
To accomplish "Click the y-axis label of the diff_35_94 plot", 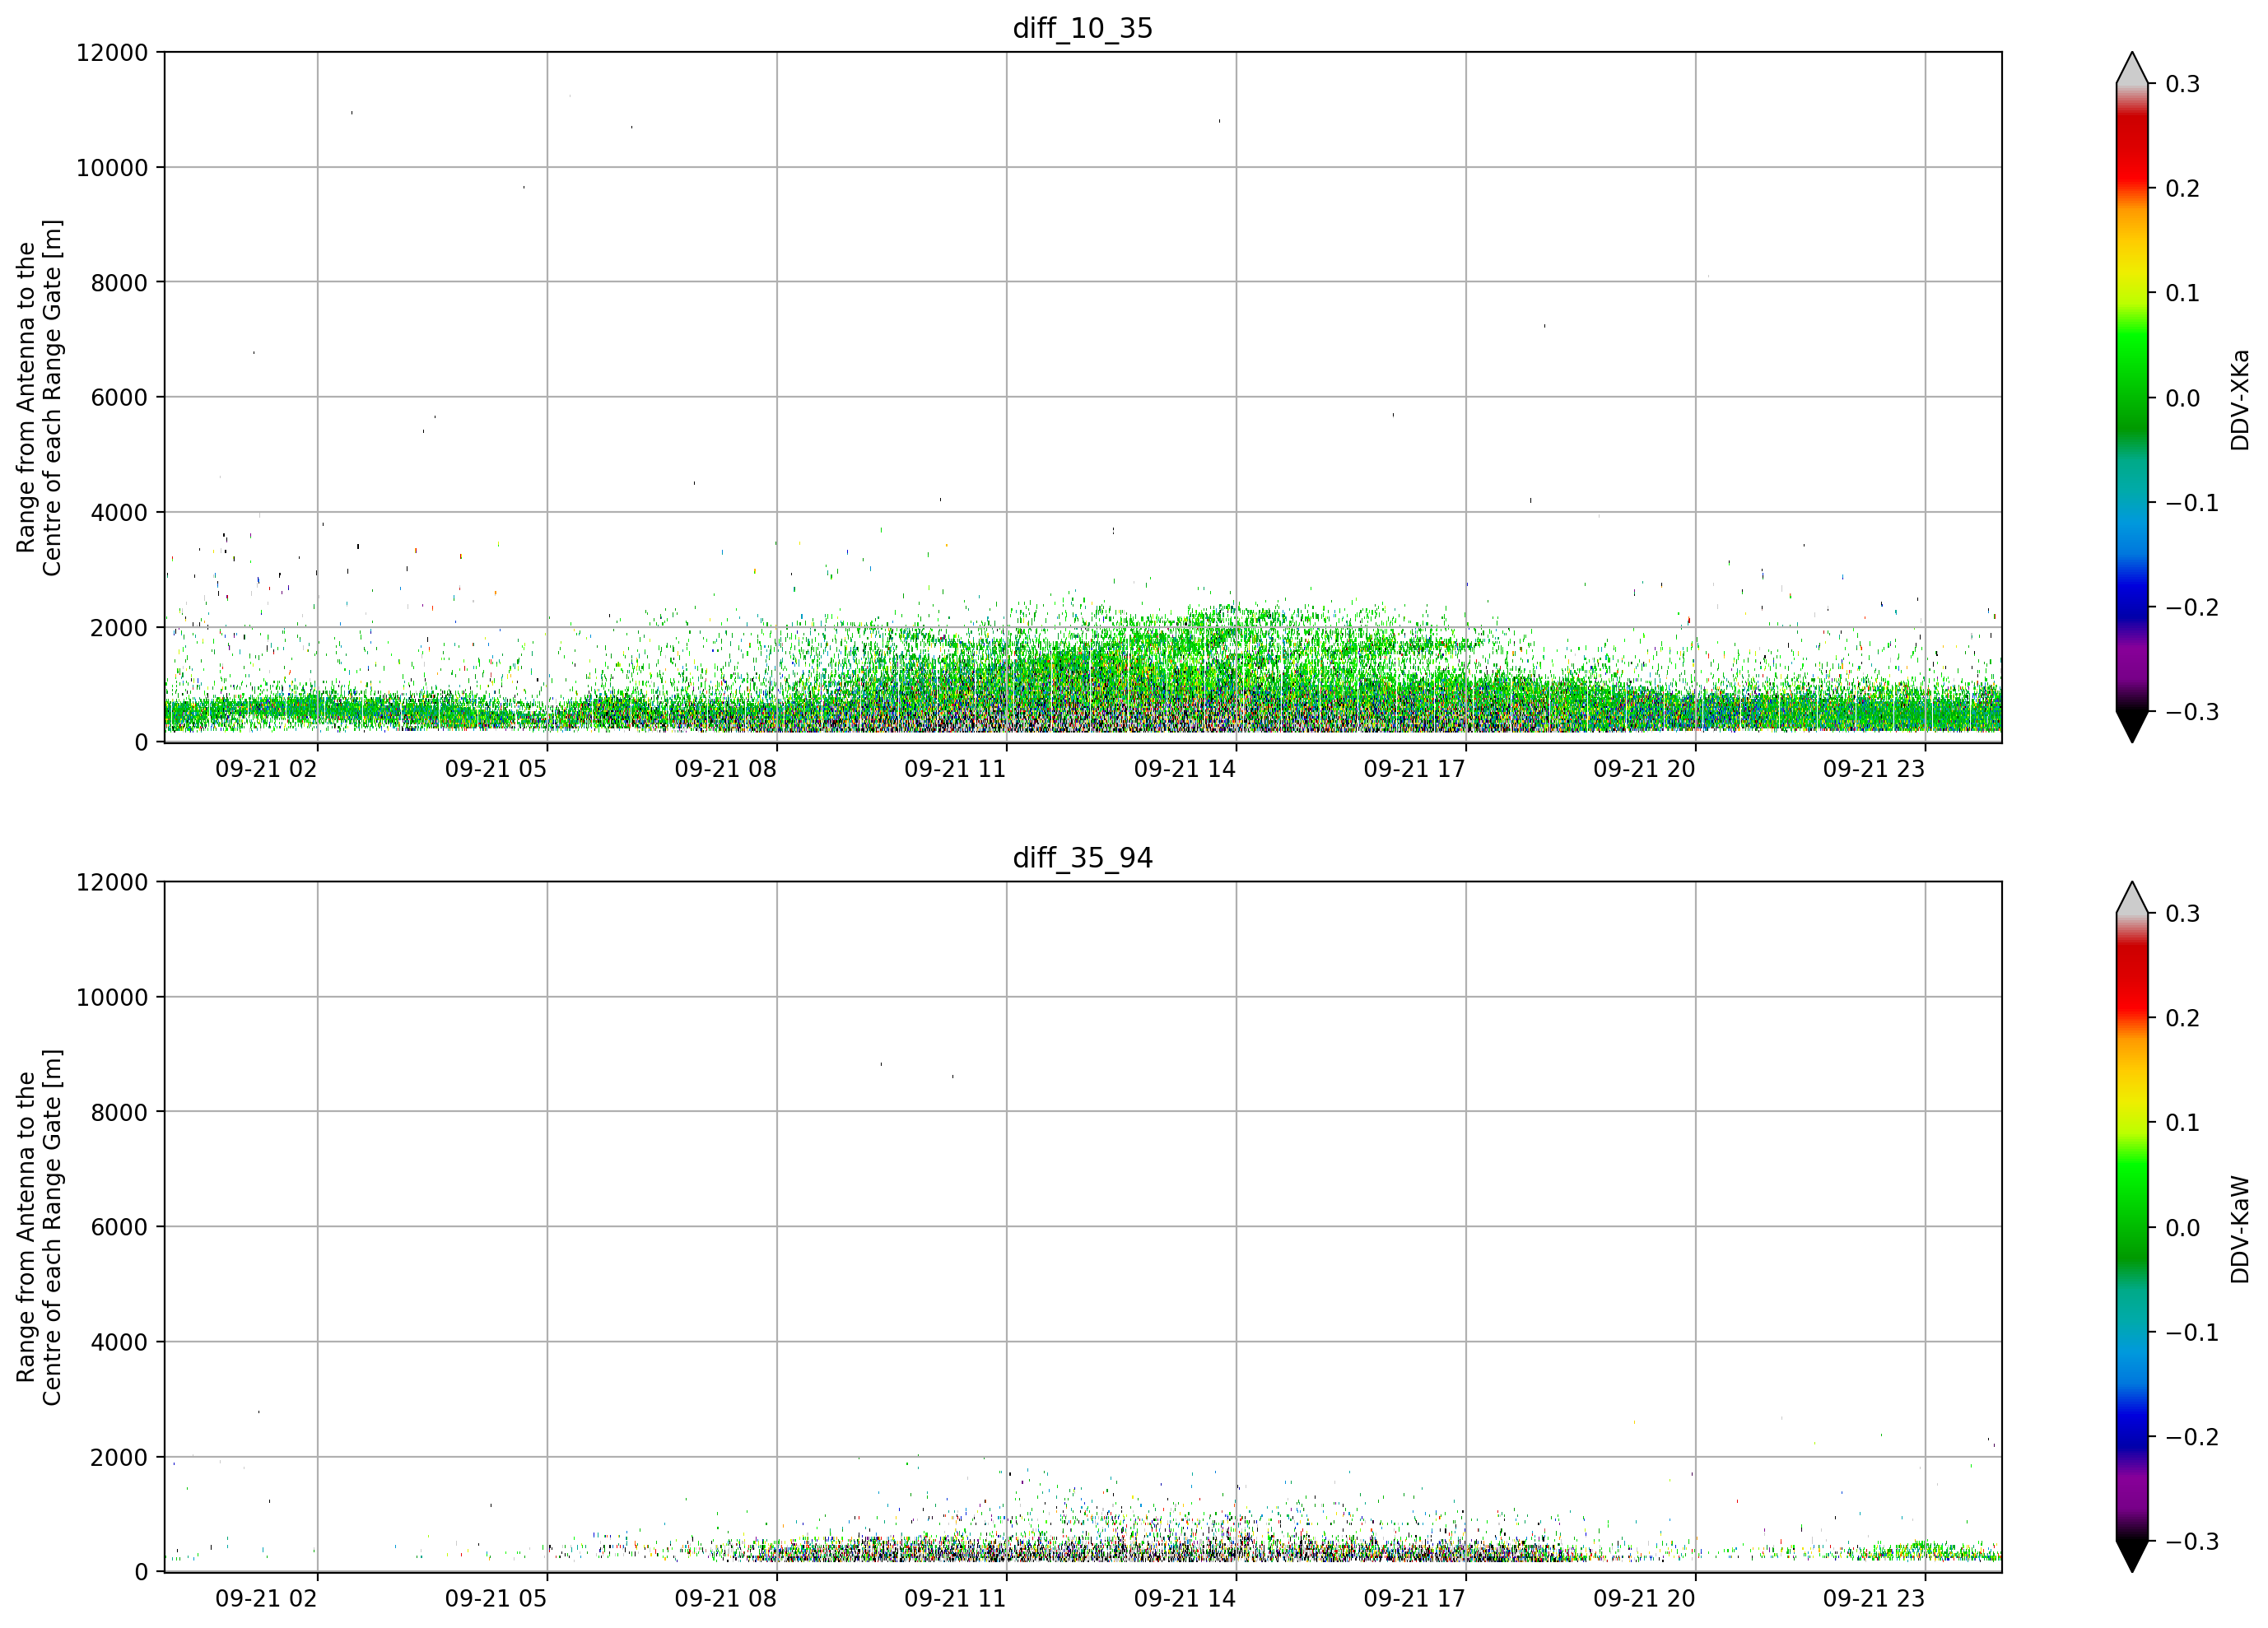I will pos(39,1227).
